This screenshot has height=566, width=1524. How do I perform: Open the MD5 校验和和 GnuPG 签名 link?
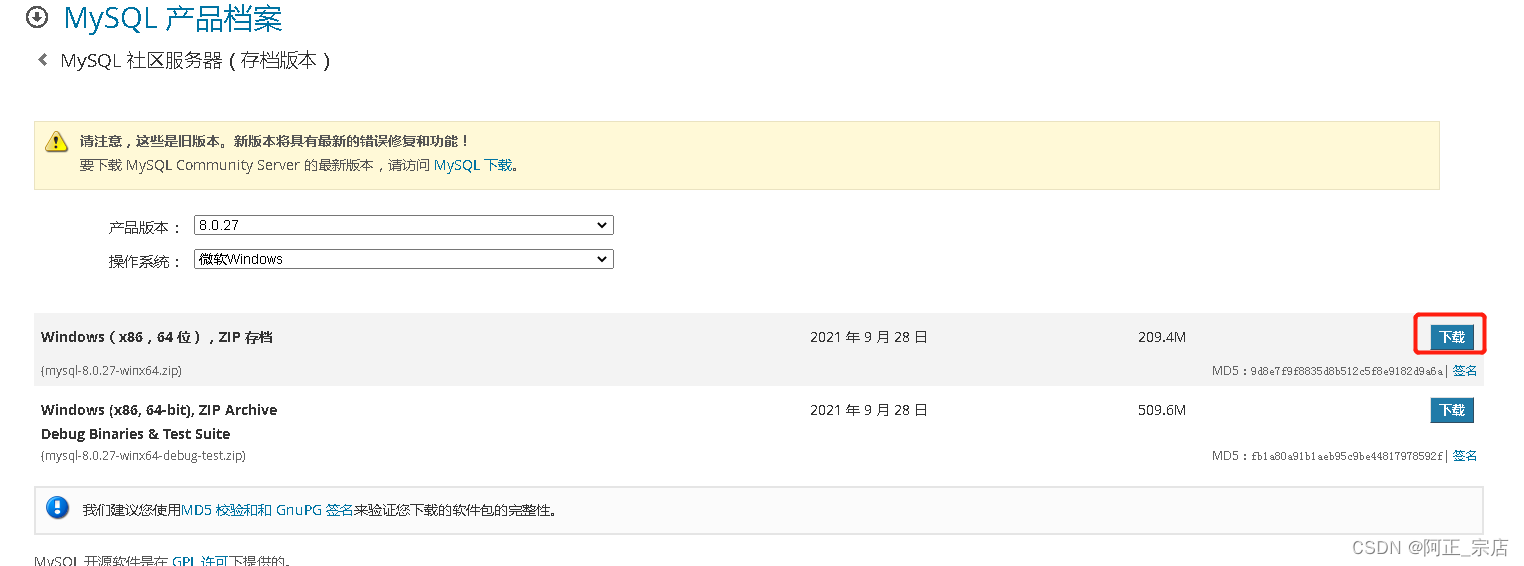coord(267,510)
